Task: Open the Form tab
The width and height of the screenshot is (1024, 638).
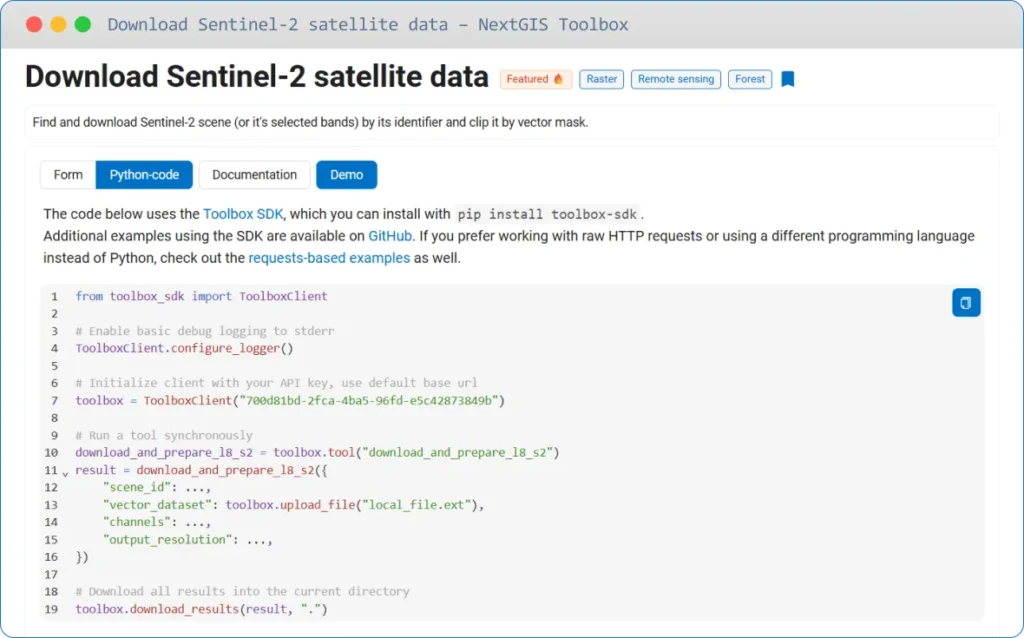Action: tap(67, 174)
